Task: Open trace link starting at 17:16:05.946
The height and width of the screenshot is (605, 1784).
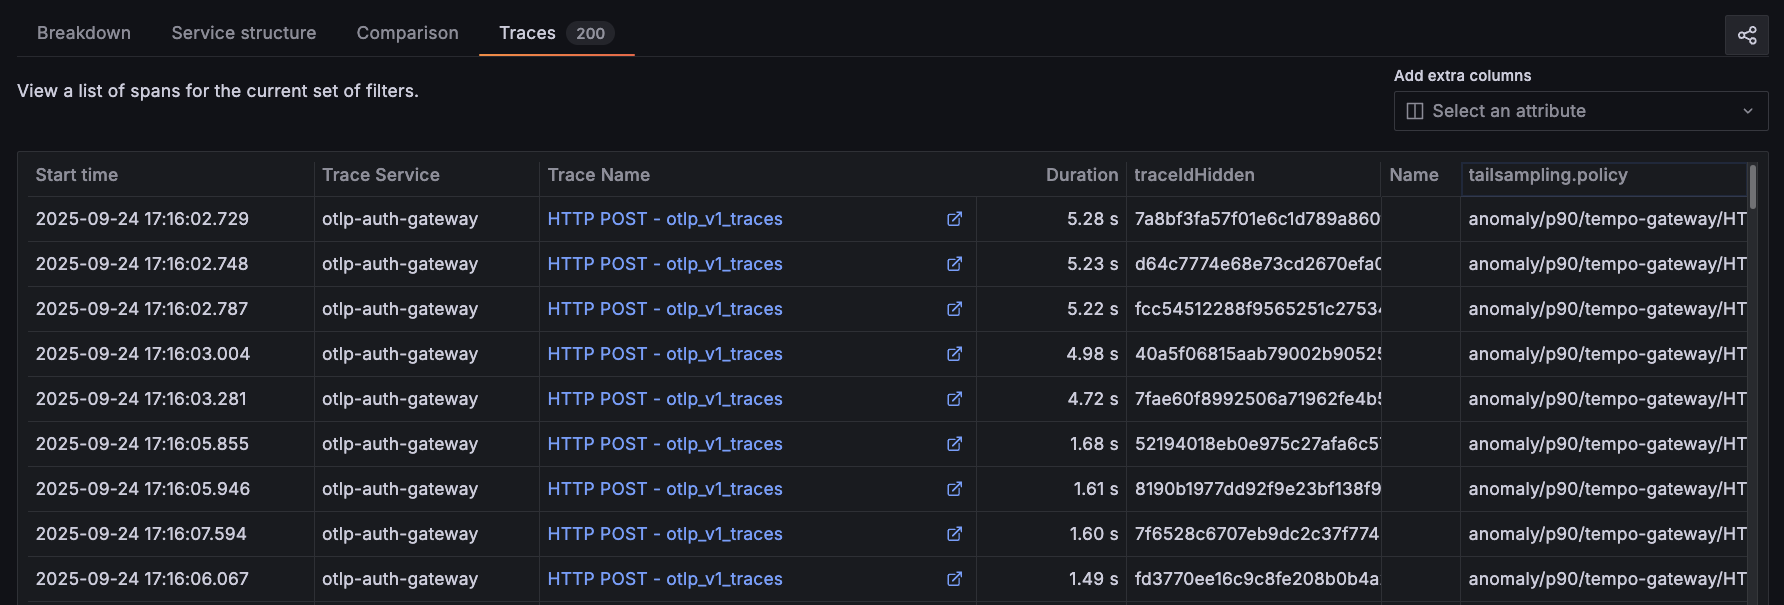Action: click(664, 489)
